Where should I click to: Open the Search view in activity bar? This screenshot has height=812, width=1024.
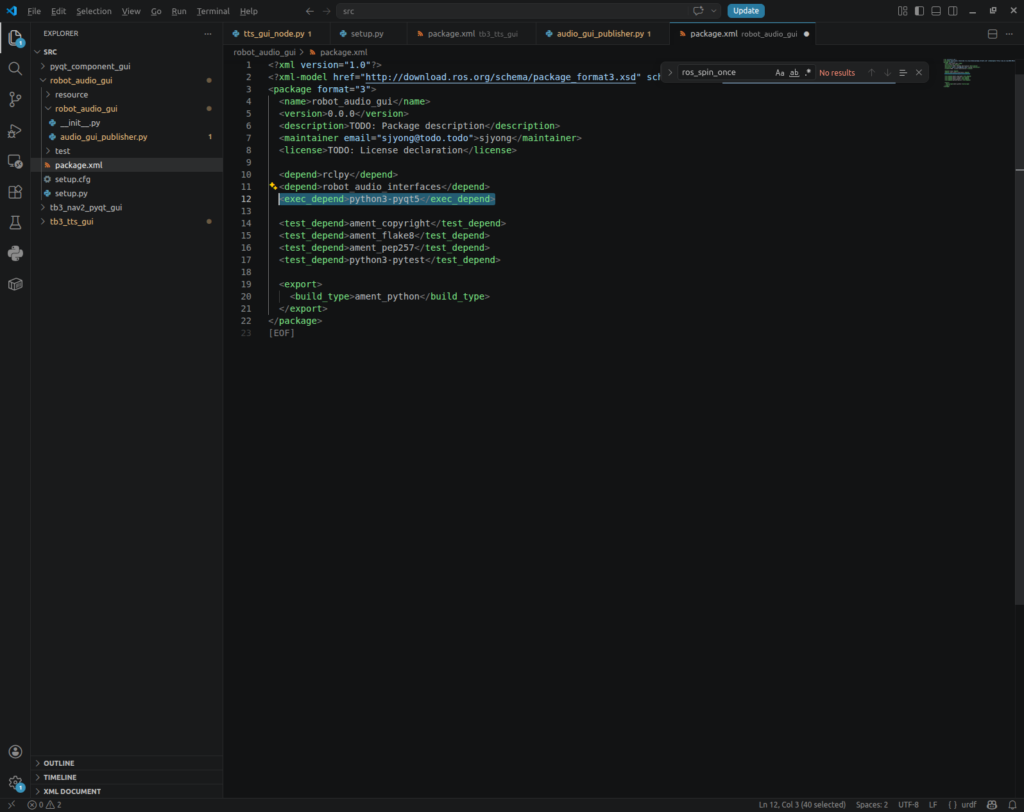(x=15, y=69)
